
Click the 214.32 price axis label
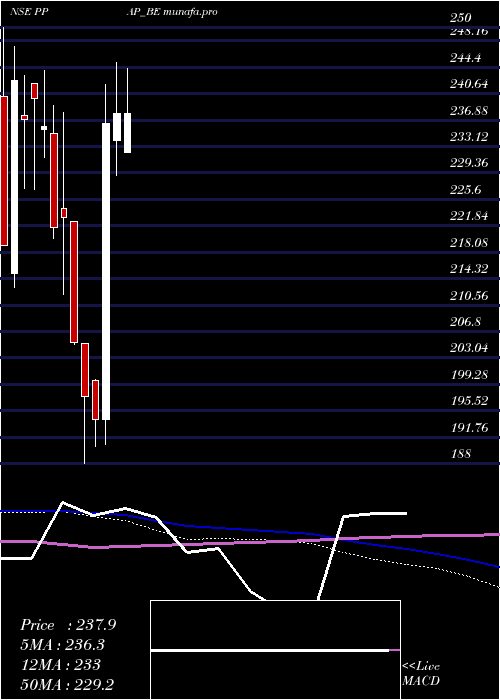[x=469, y=269]
